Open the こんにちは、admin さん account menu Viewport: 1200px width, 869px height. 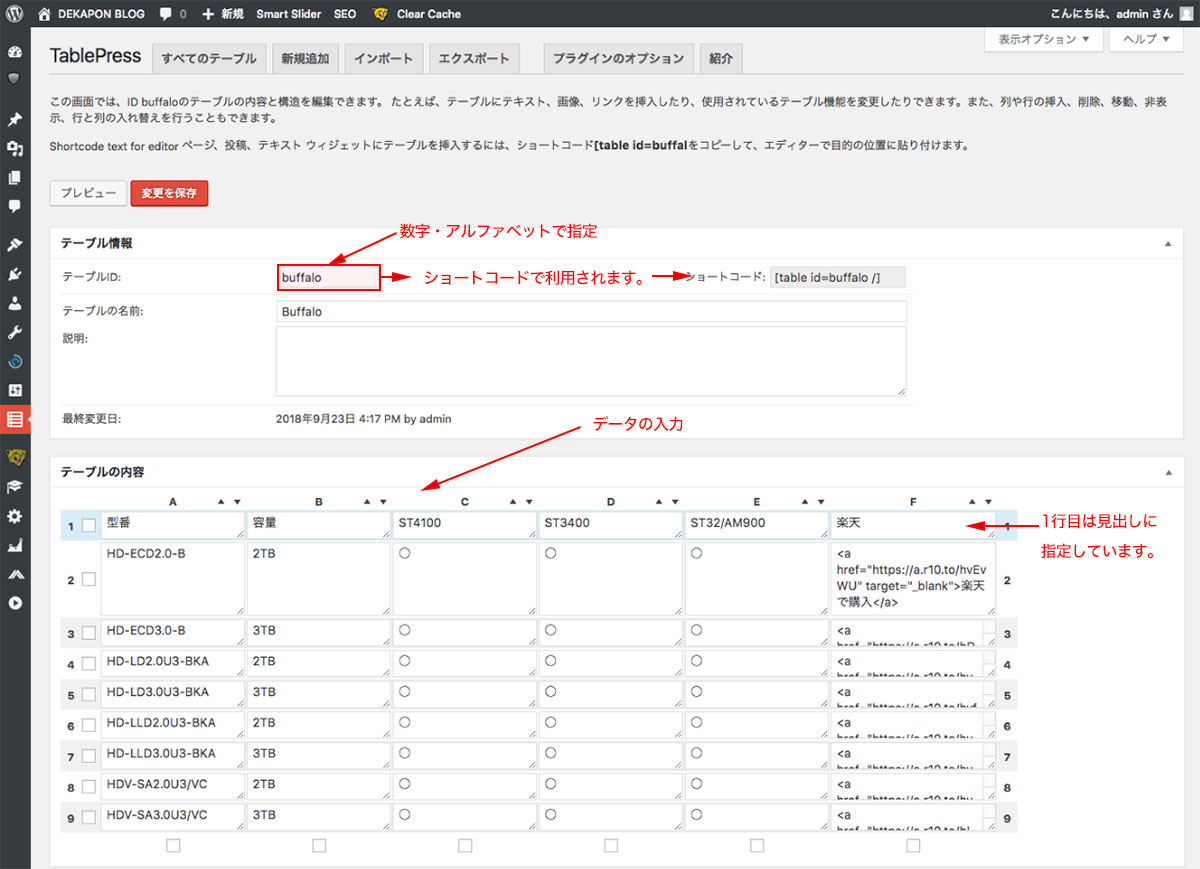1123,14
